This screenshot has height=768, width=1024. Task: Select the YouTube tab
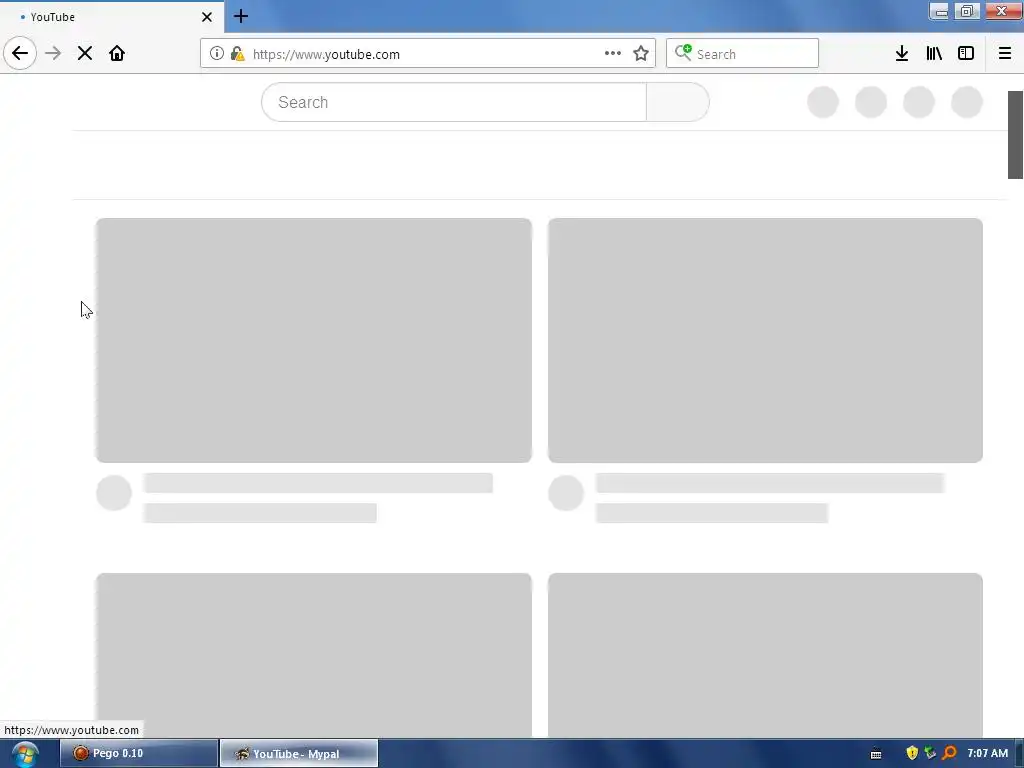coord(112,17)
